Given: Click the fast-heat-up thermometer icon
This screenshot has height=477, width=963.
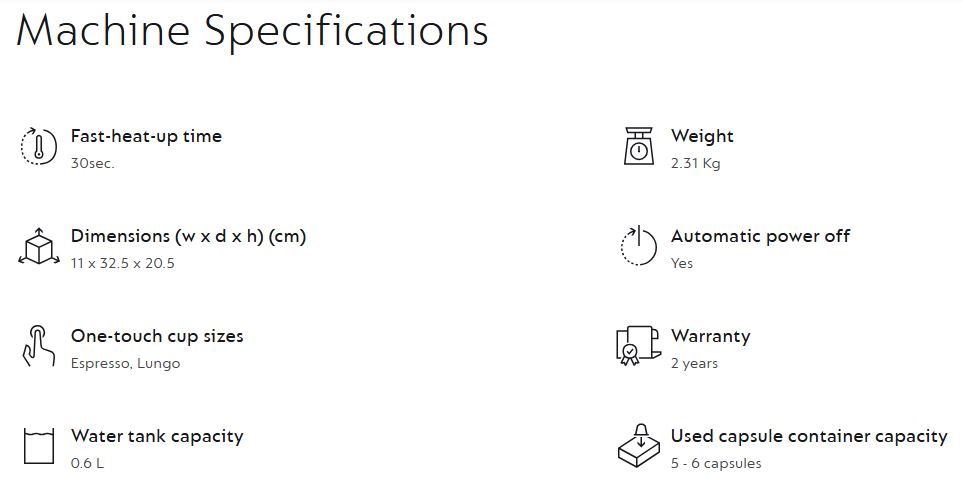Looking at the screenshot, I should [x=38, y=146].
